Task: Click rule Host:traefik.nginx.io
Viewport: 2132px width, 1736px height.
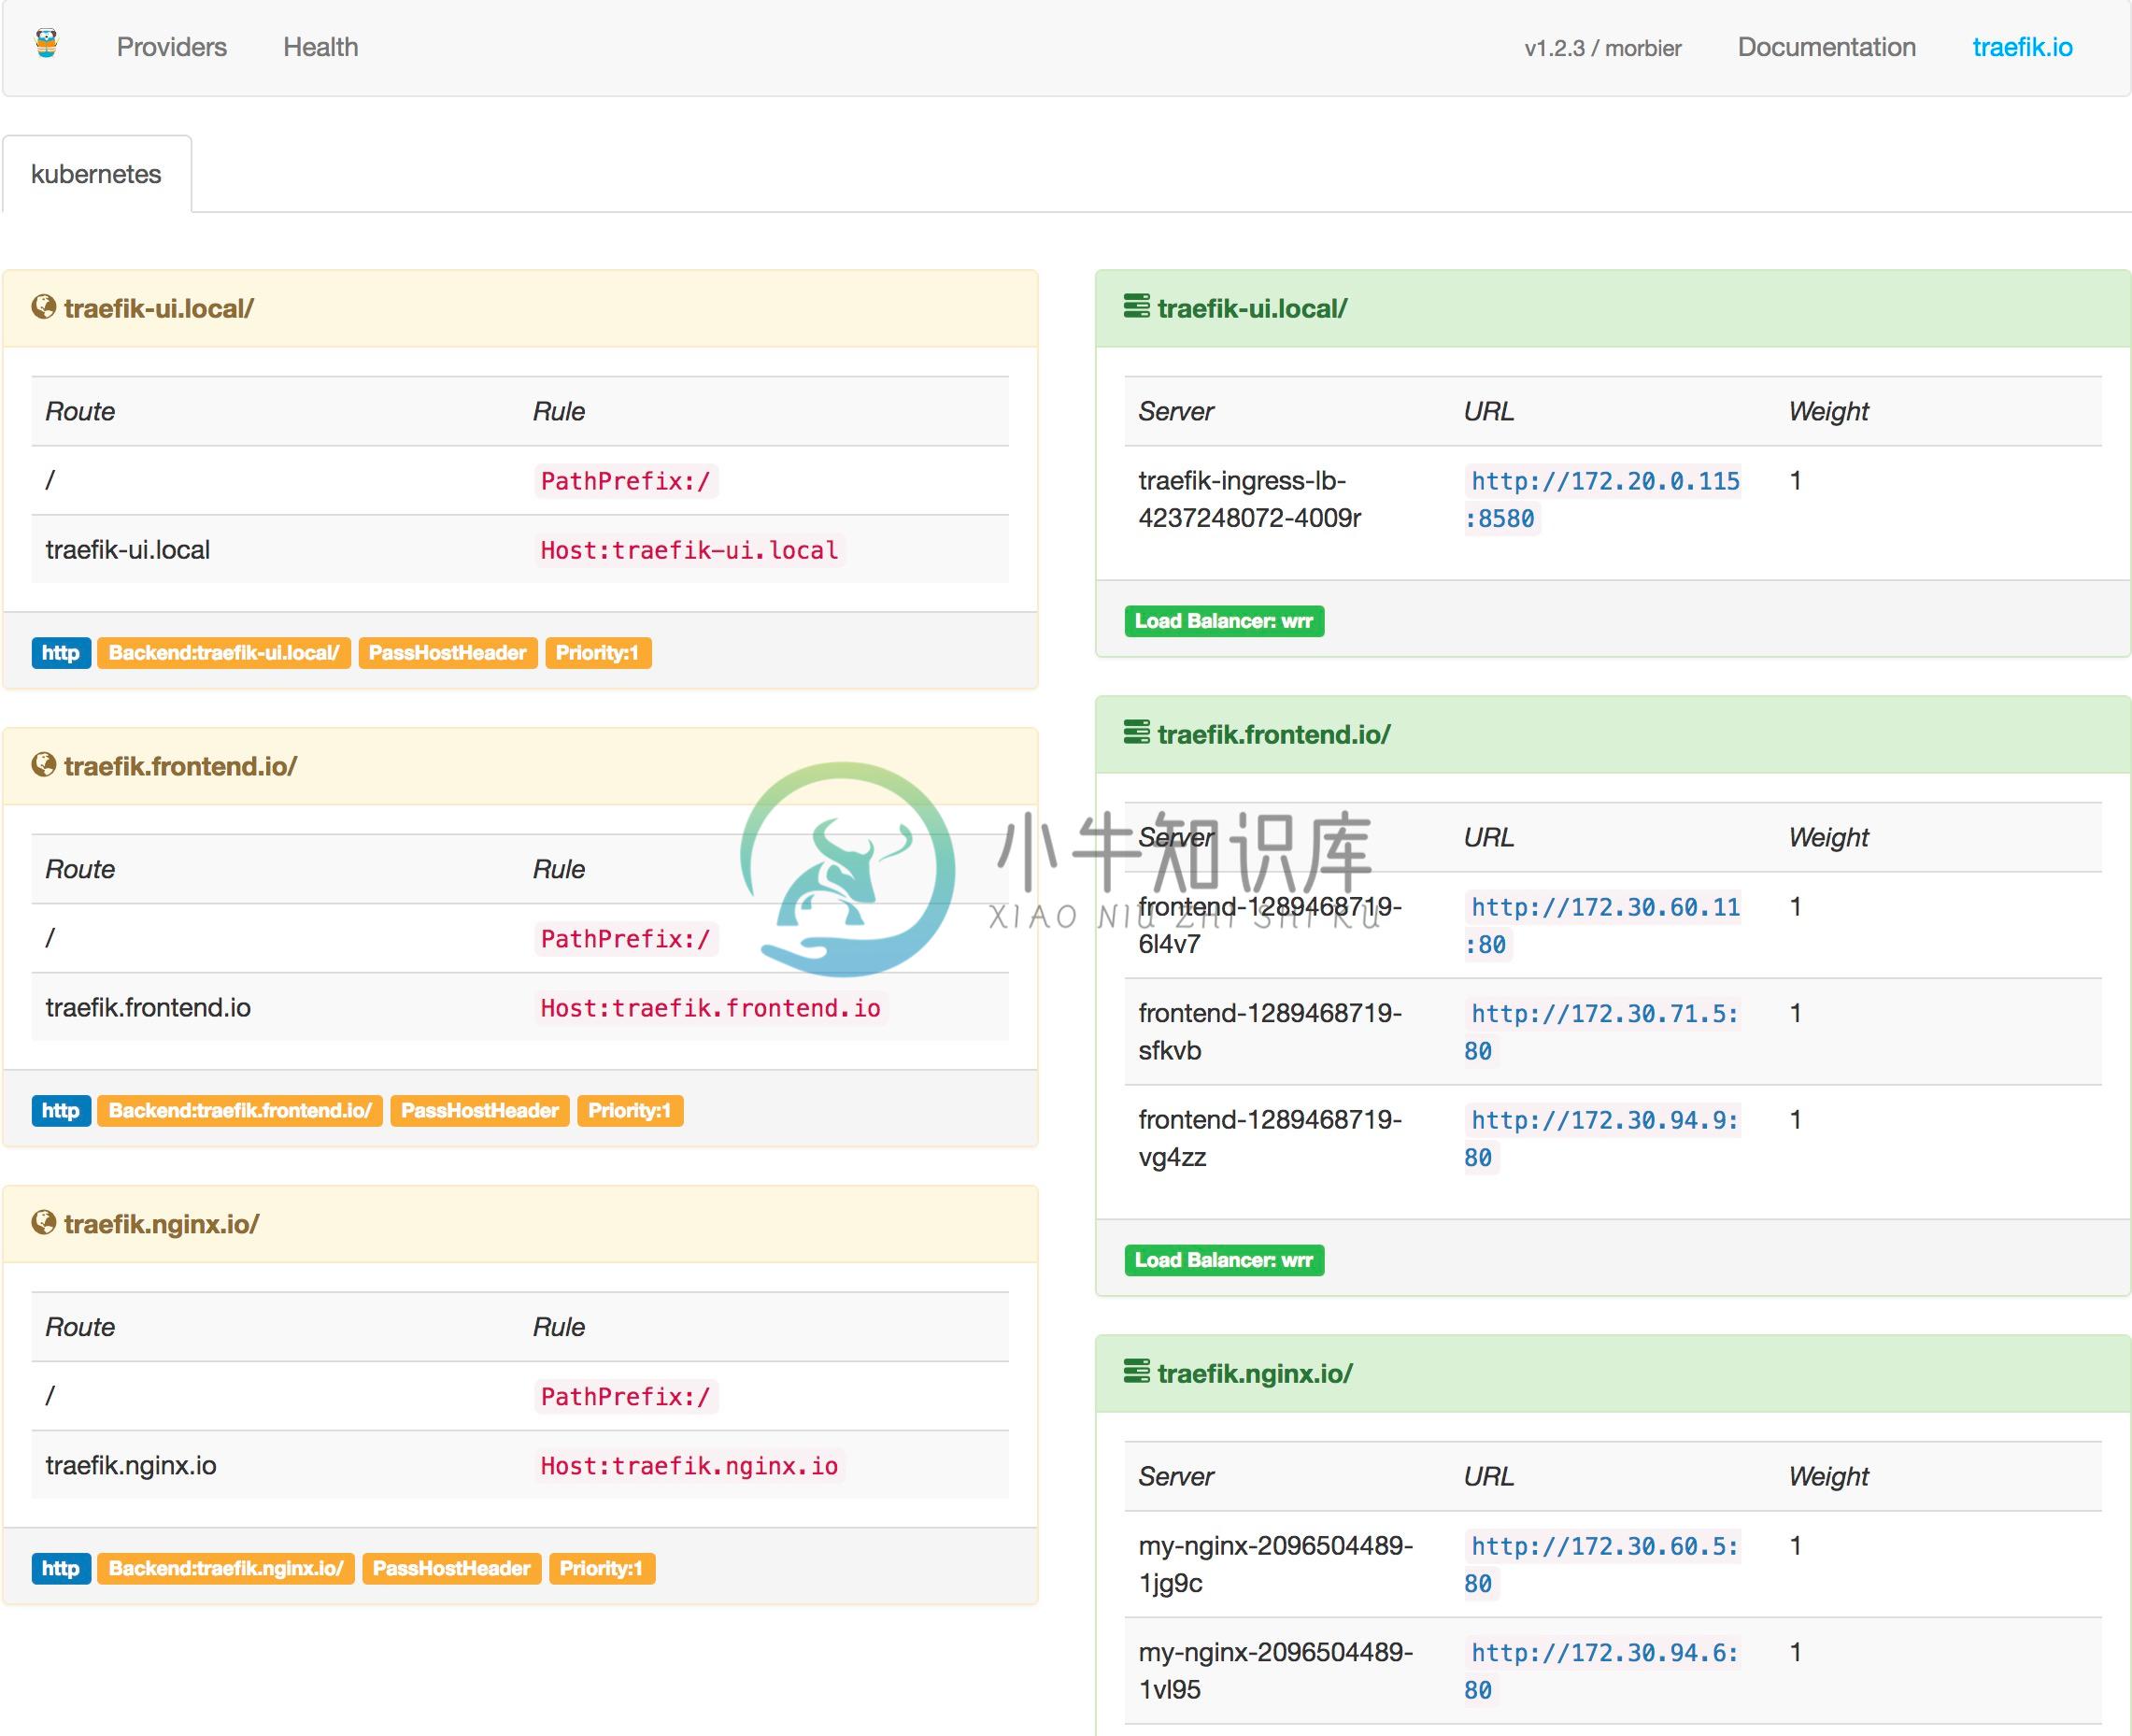Action: pos(690,1466)
